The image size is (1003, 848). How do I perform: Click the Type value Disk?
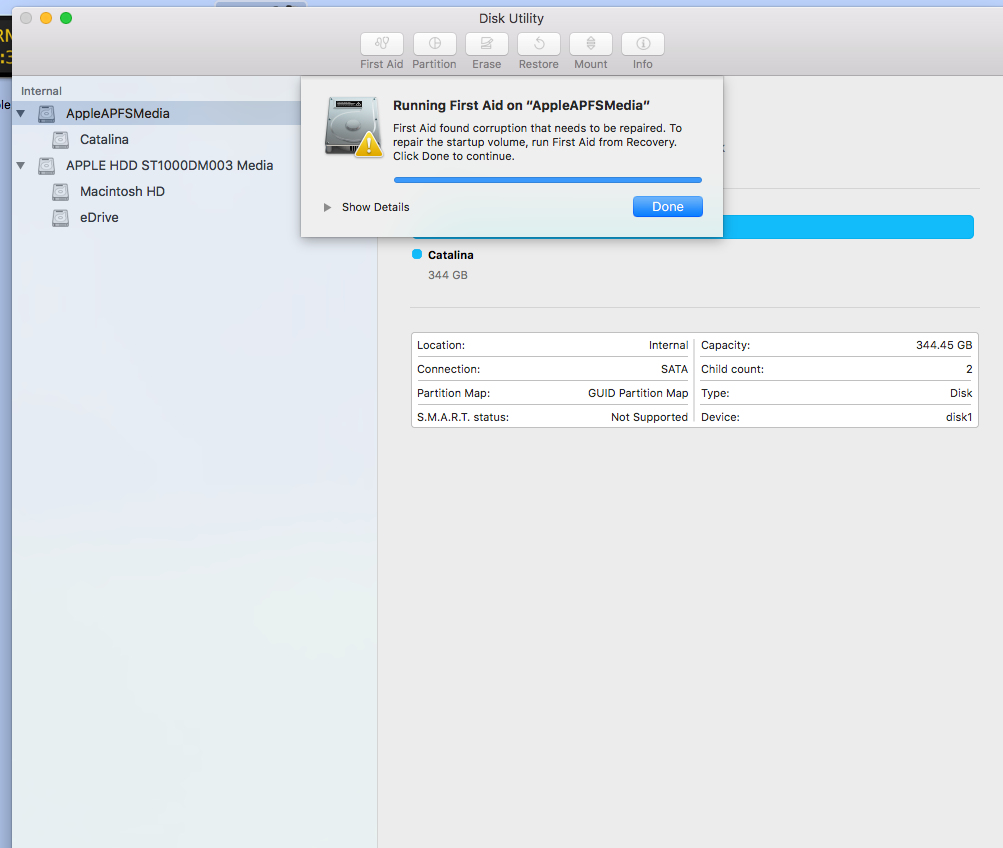(x=961, y=393)
